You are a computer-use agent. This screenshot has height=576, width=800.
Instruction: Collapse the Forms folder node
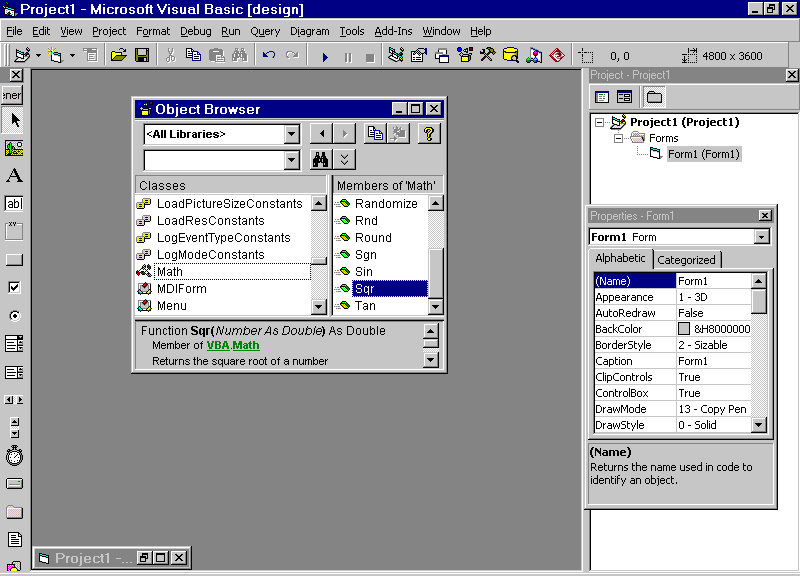[618, 138]
